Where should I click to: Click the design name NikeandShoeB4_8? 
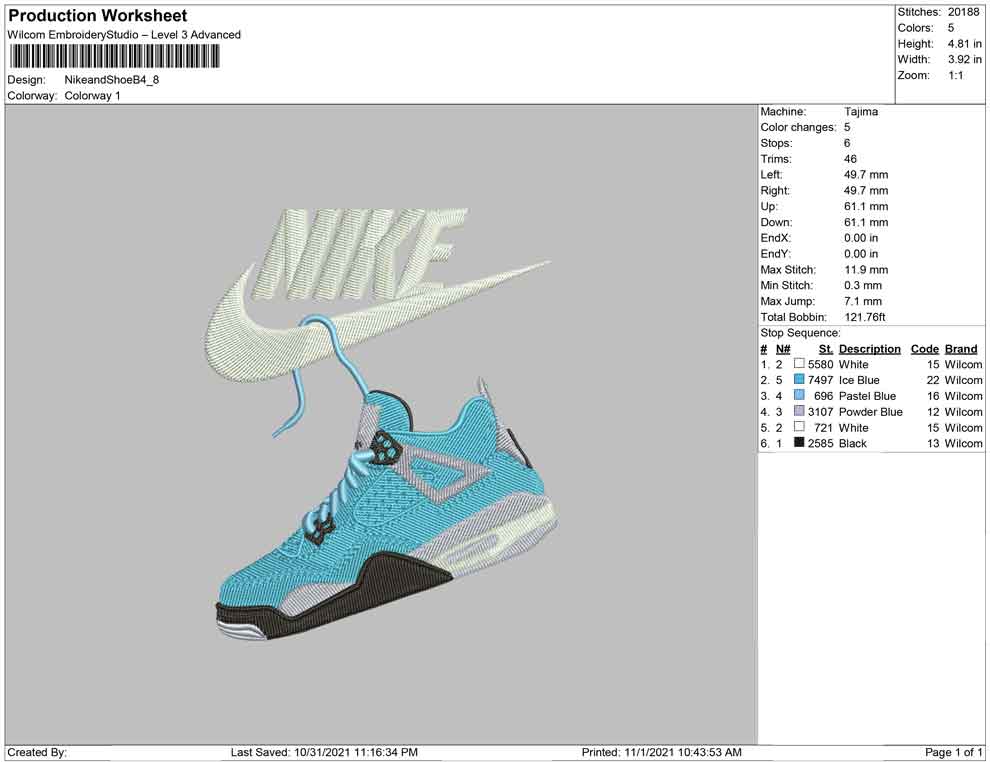click(x=112, y=80)
